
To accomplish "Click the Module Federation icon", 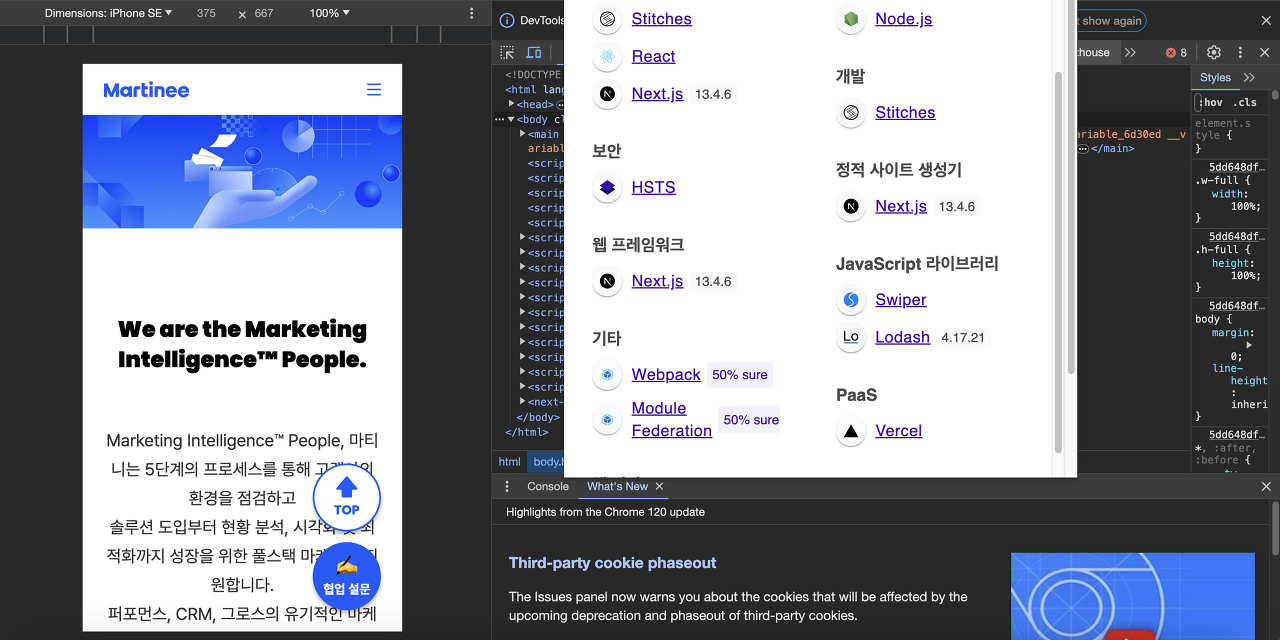I will [607, 420].
